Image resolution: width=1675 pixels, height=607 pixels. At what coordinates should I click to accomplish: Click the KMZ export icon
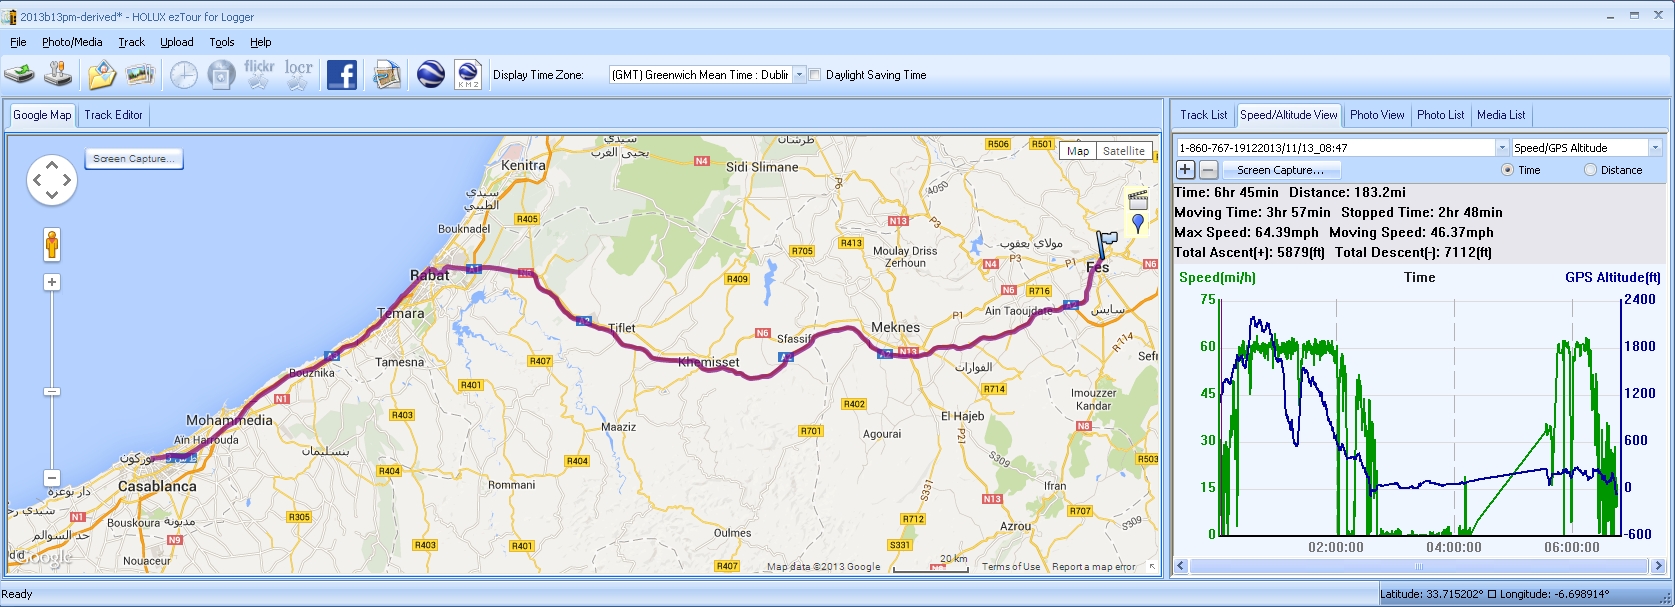468,74
